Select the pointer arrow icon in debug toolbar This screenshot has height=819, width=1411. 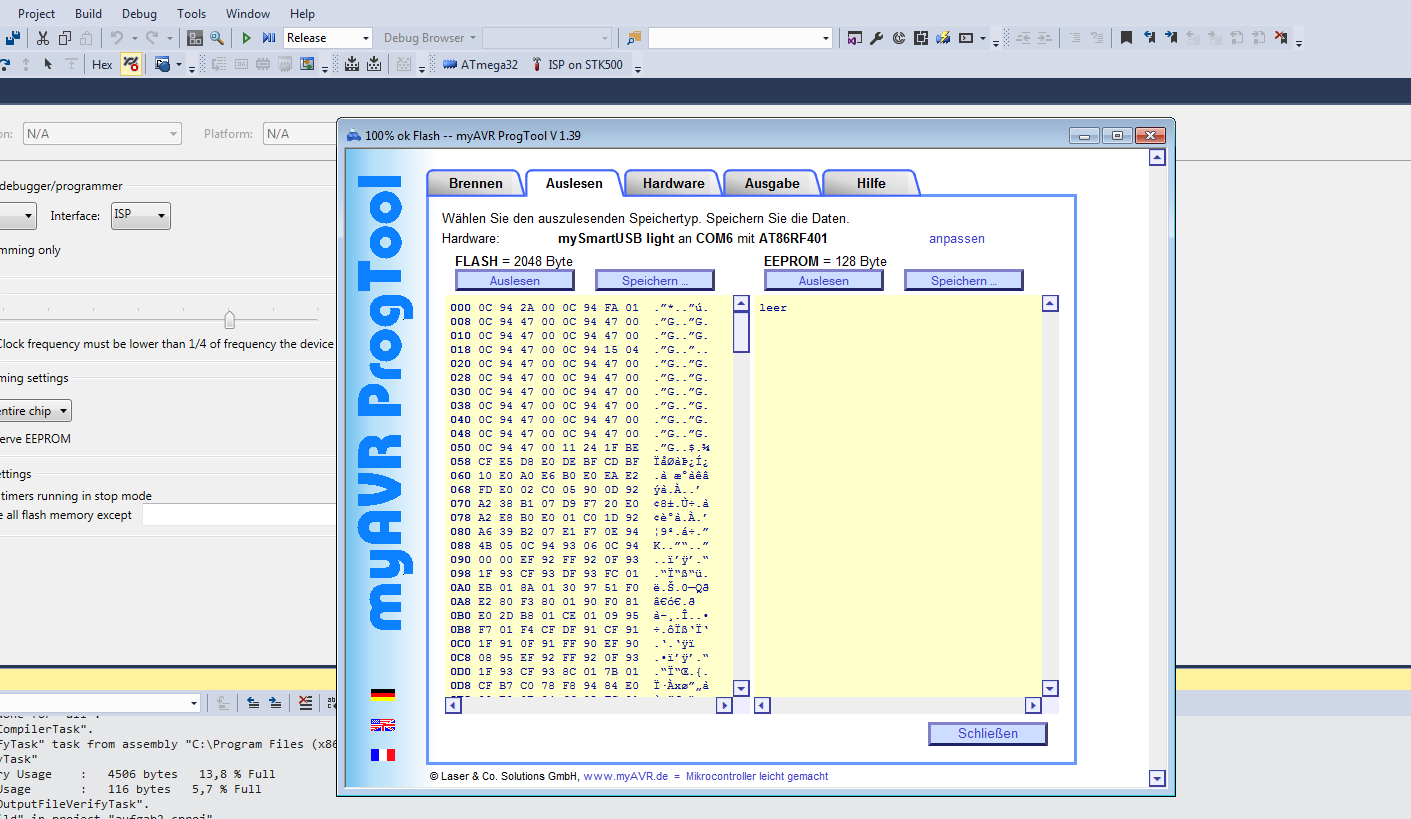coord(48,64)
